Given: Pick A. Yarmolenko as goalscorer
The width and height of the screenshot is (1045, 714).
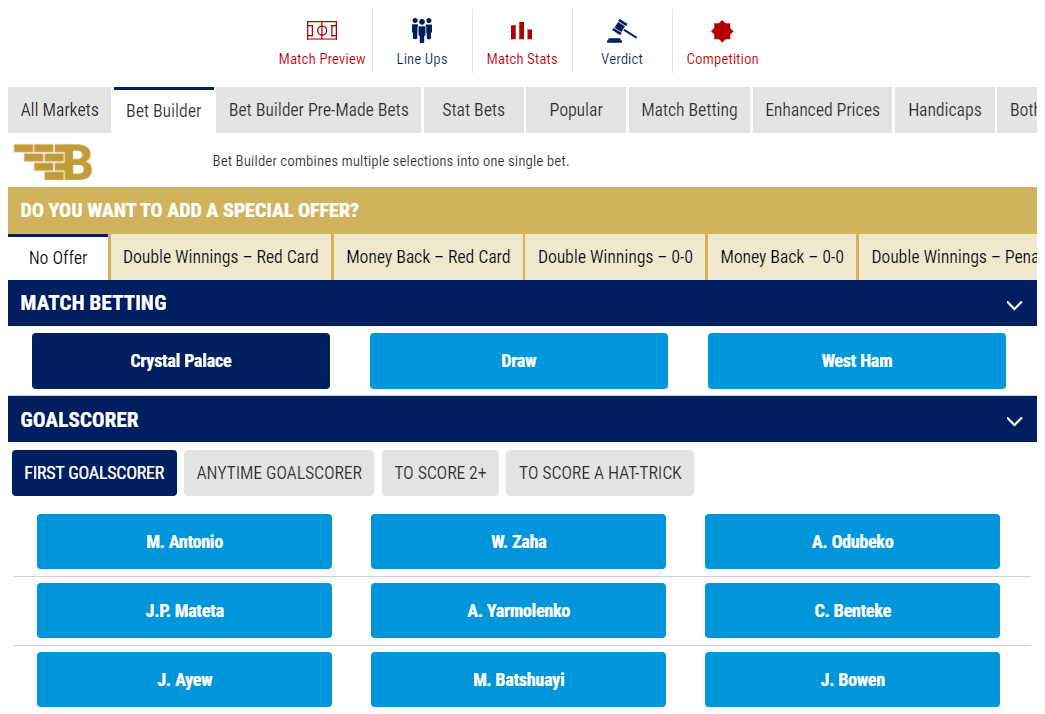Looking at the screenshot, I should pyautogui.click(x=519, y=611).
